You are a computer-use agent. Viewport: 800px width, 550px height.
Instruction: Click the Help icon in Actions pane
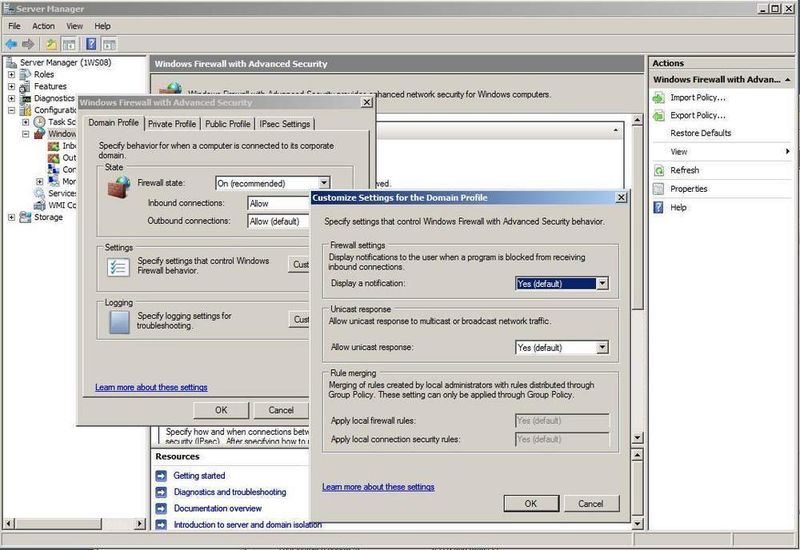point(659,207)
